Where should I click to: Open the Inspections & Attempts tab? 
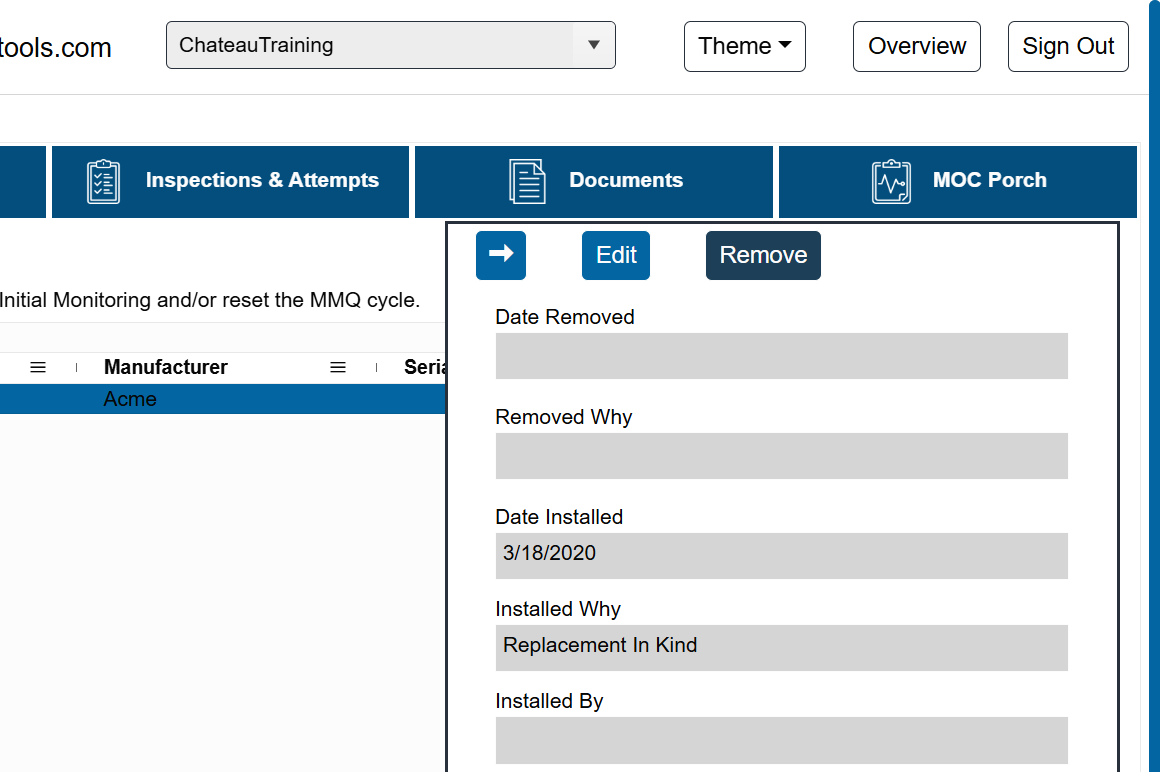click(x=230, y=181)
